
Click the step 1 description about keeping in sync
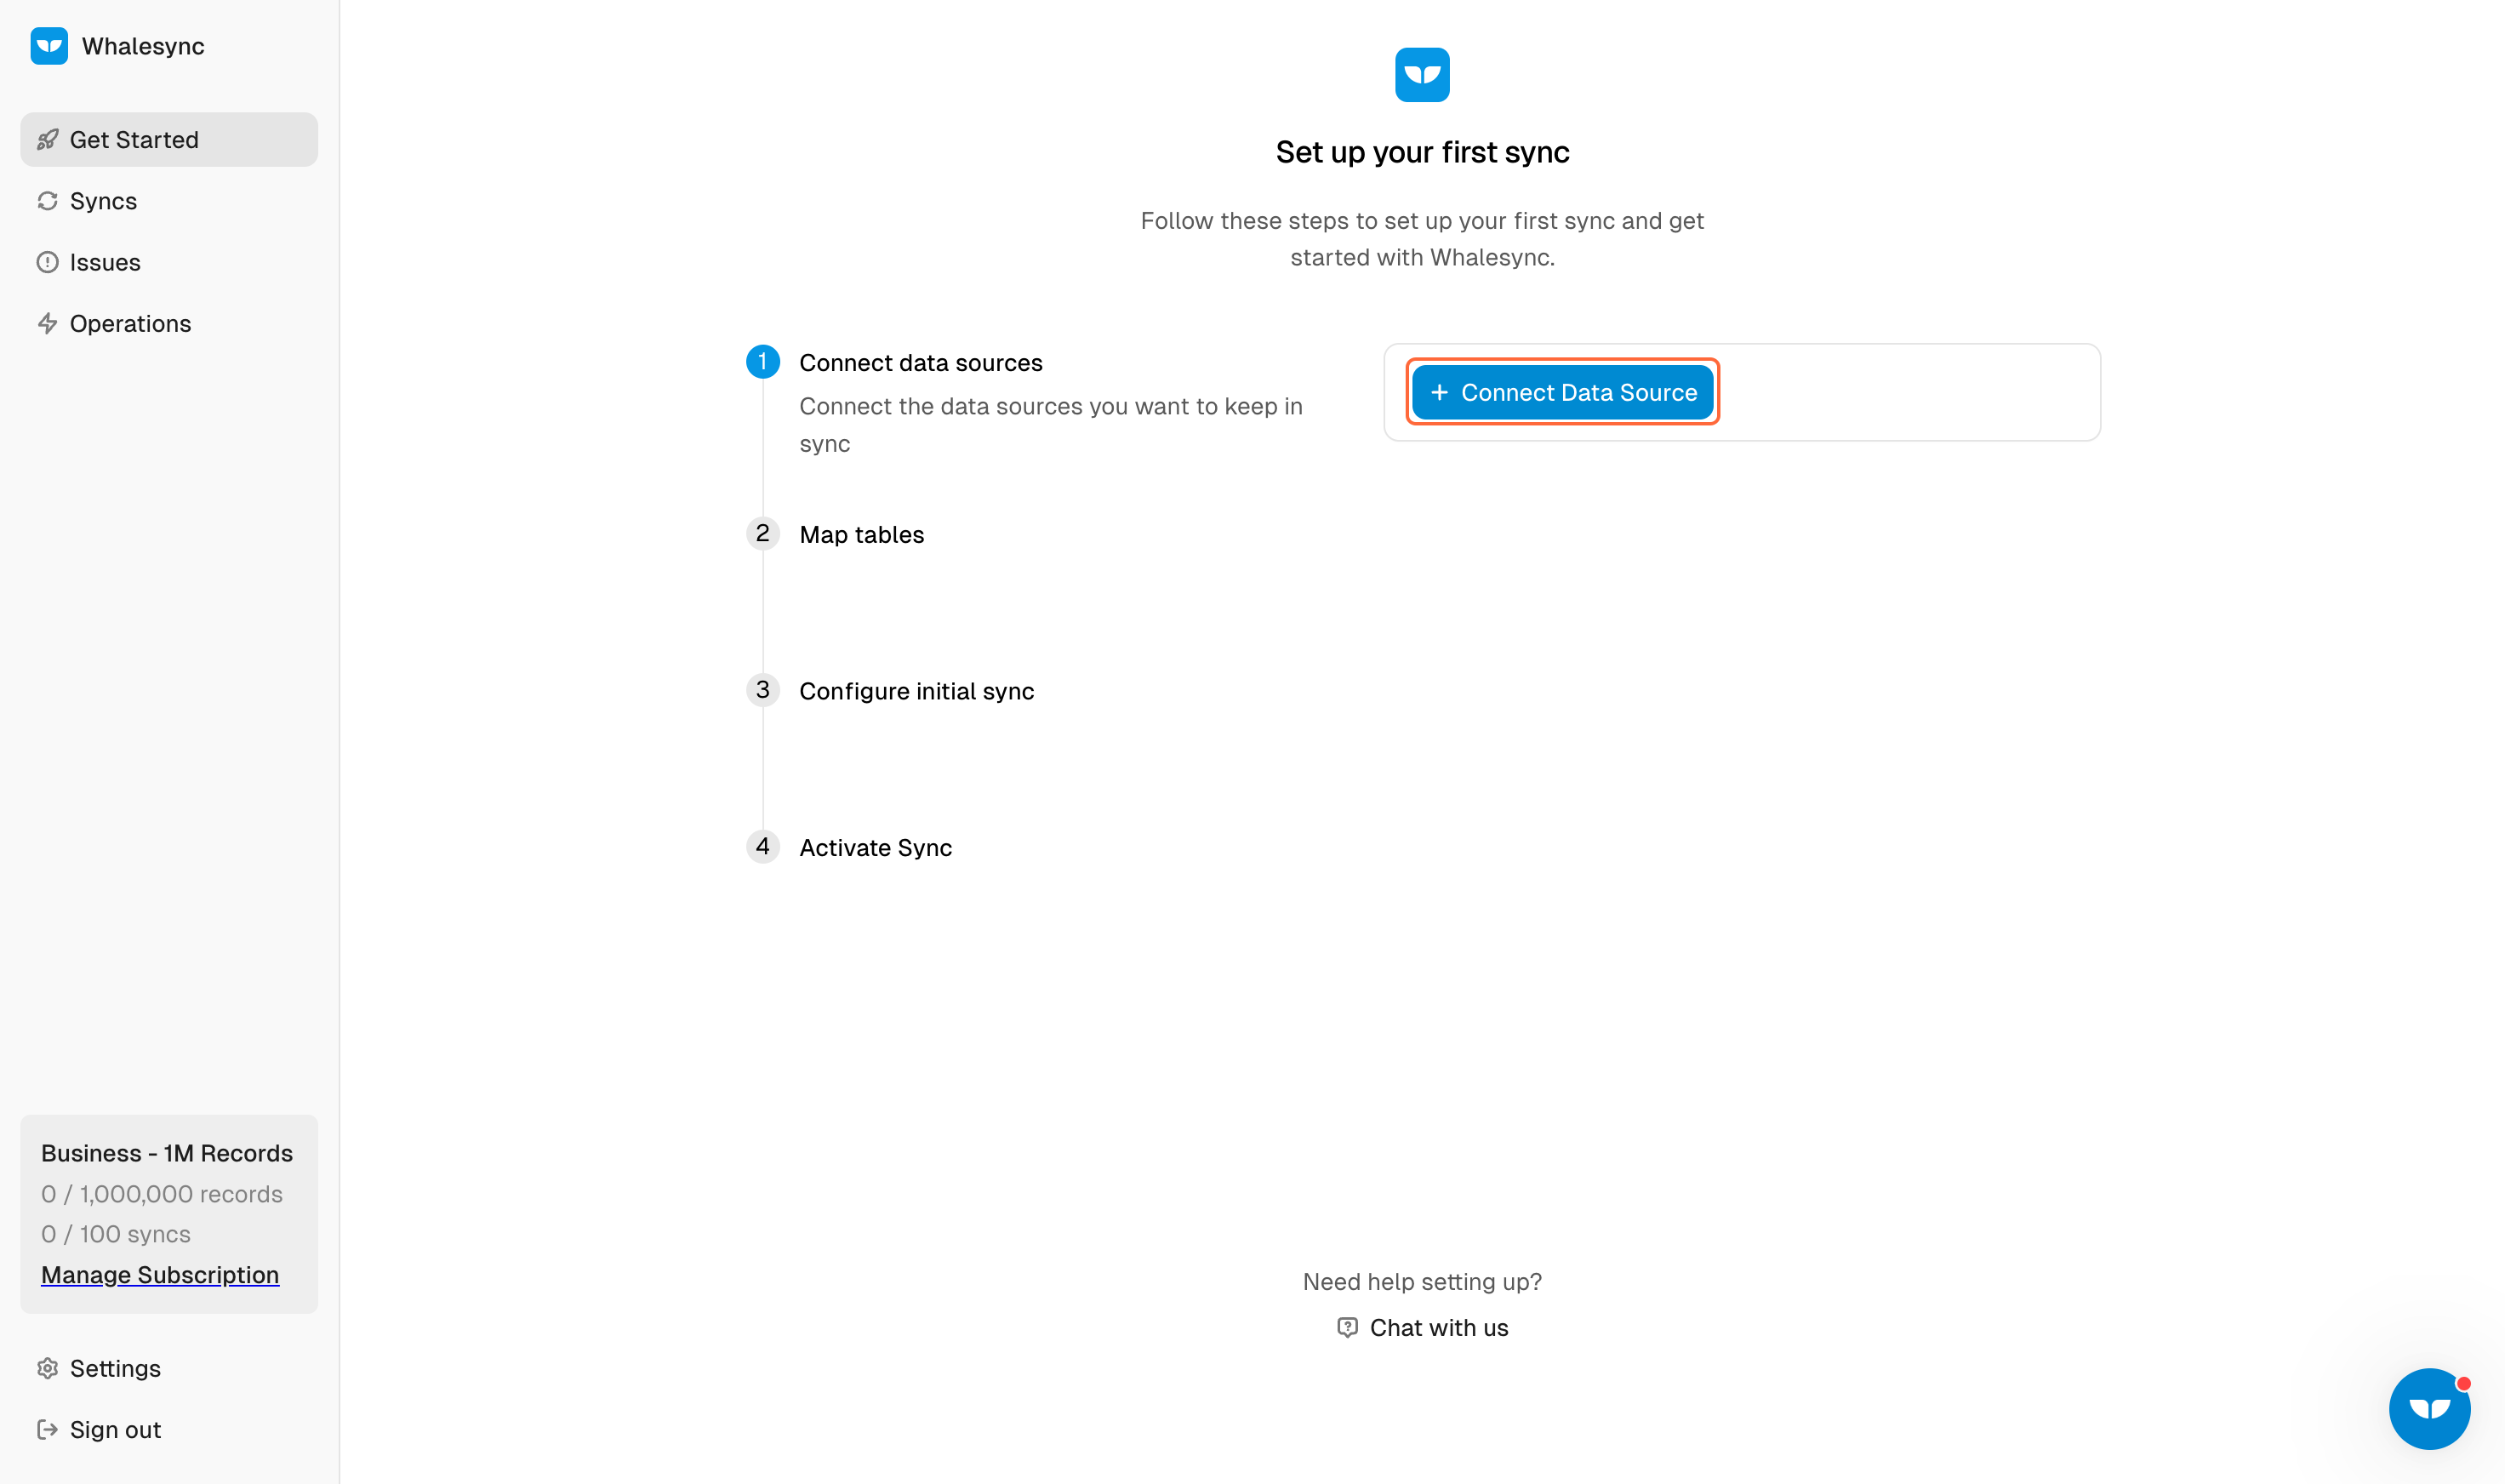(1051, 424)
